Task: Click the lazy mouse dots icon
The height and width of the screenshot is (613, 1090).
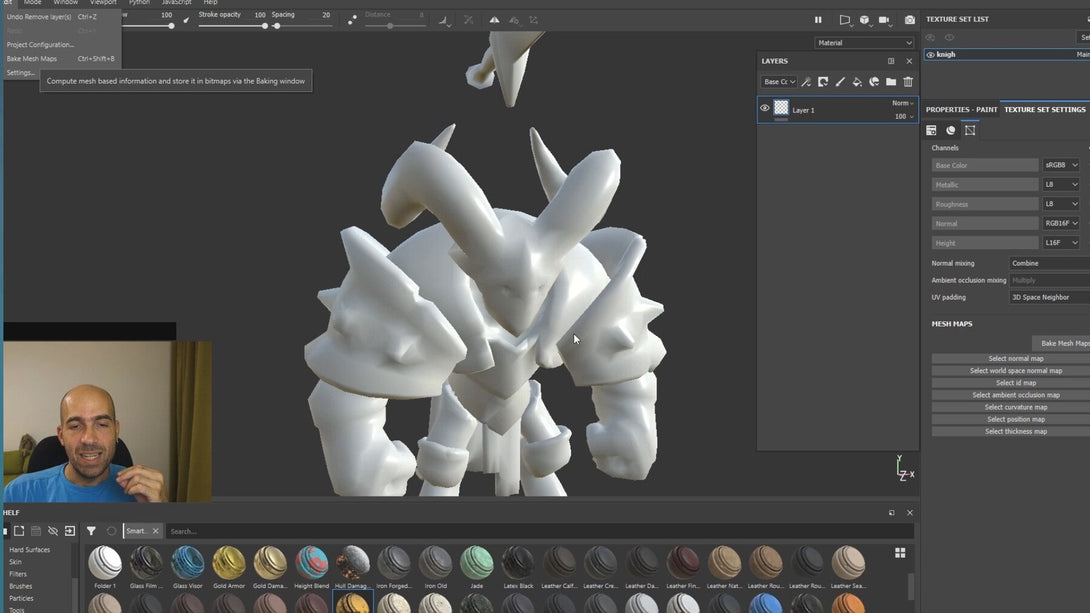Action: point(352,20)
